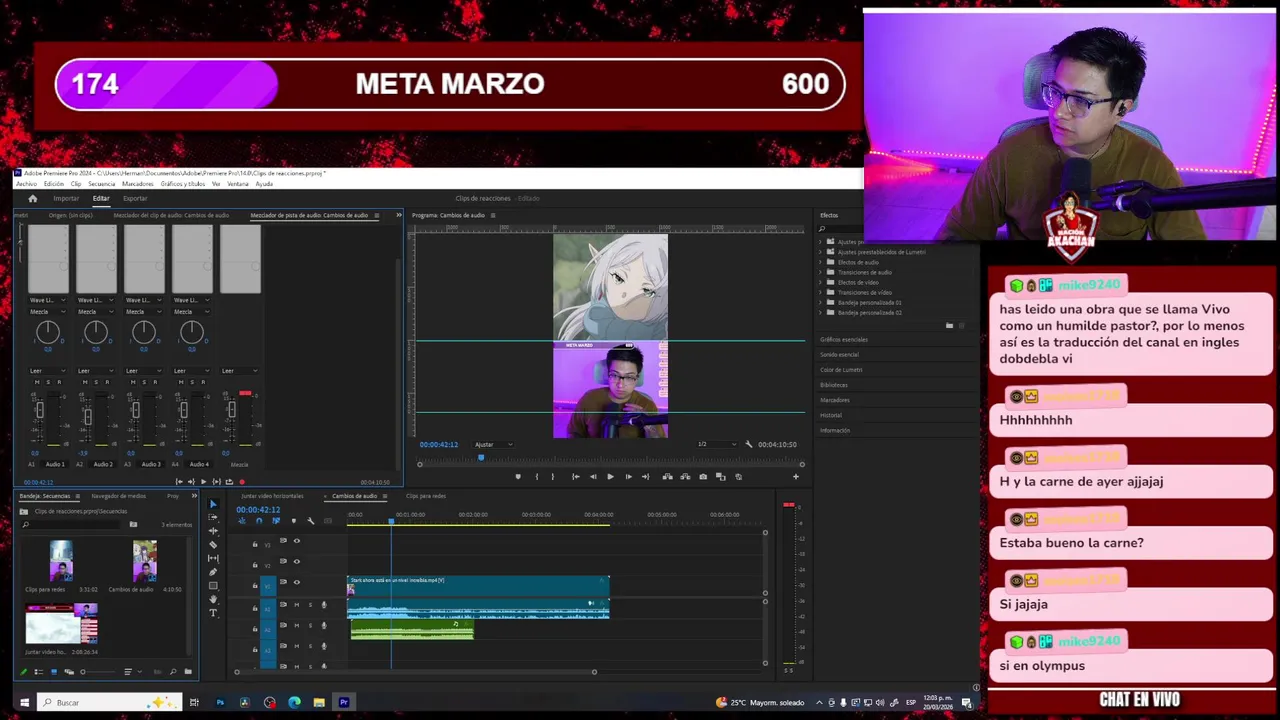The image size is (1280, 720).
Task: Add marker in Program monitor transport
Action: point(518,476)
